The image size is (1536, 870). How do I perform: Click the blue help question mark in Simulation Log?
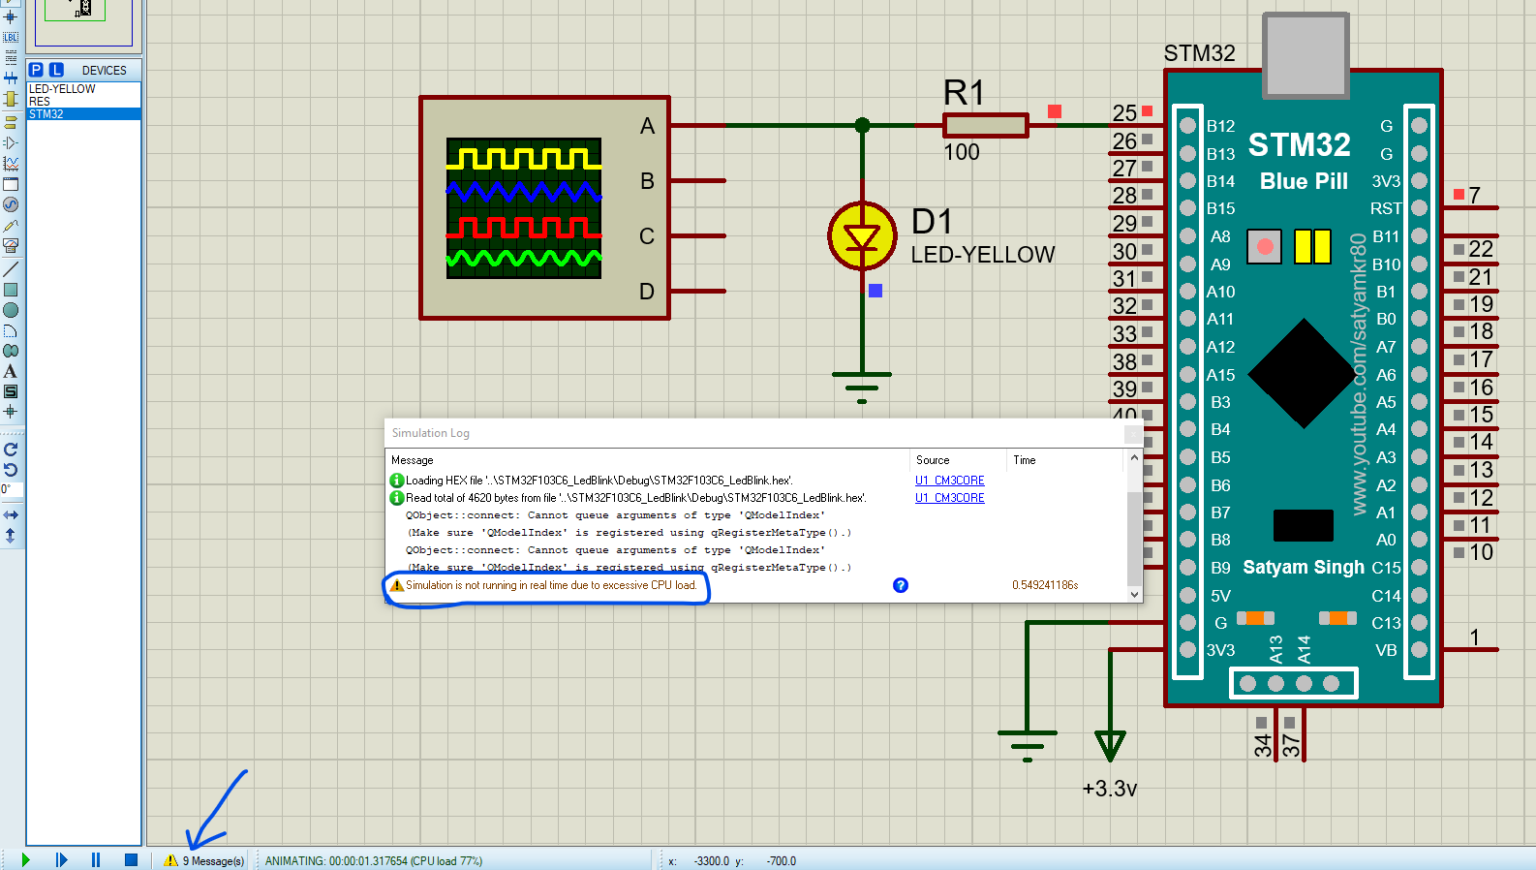point(901,585)
